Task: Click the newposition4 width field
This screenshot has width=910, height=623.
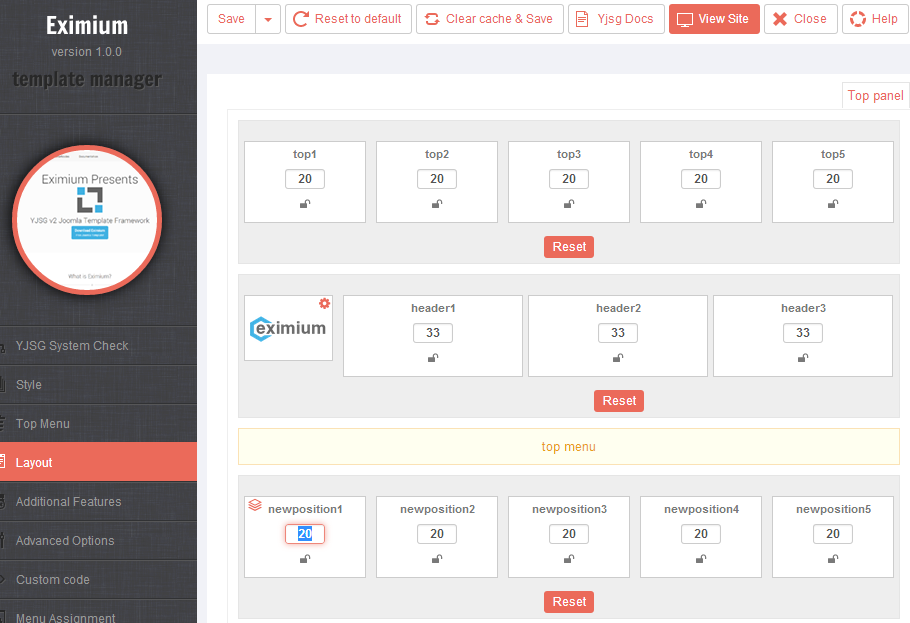Action: click(701, 534)
